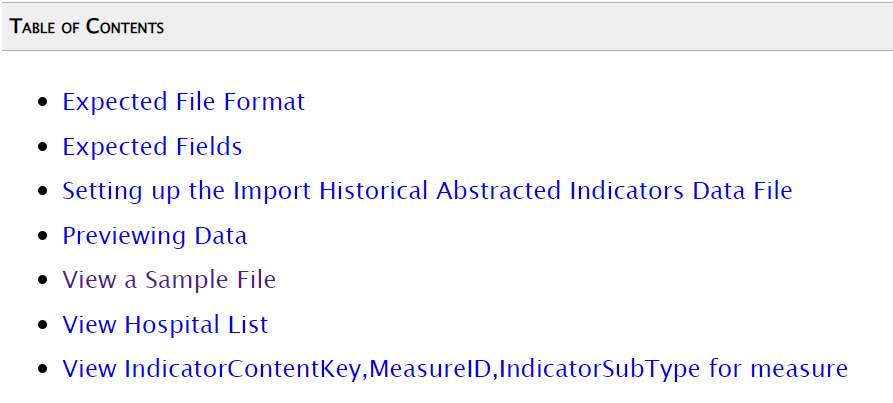The height and width of the screenshot is (403, 893).
Task: Click the gray Table of Contents header bar
Action: [x=447, y=26]
